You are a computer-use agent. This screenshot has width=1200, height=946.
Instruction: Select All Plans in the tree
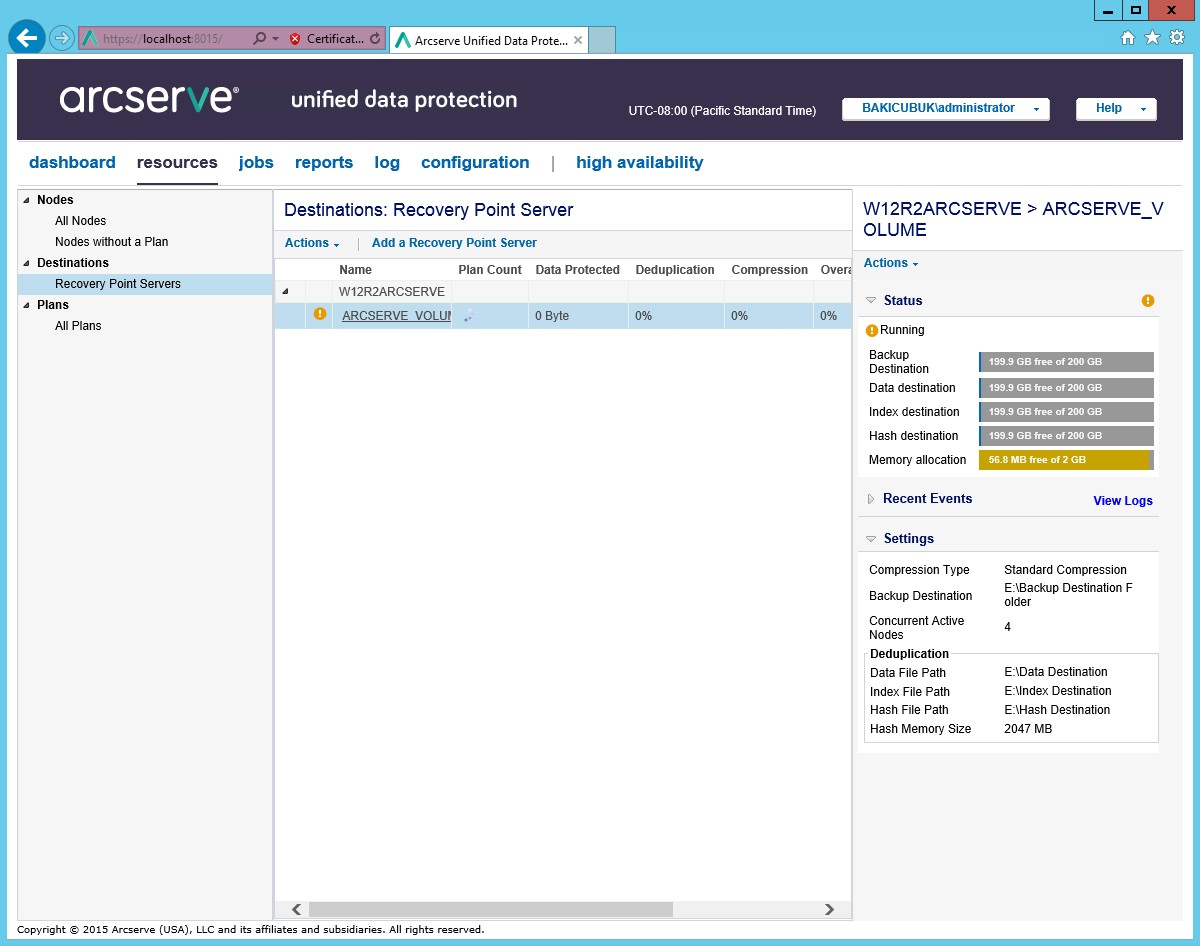tap(78, 326)
